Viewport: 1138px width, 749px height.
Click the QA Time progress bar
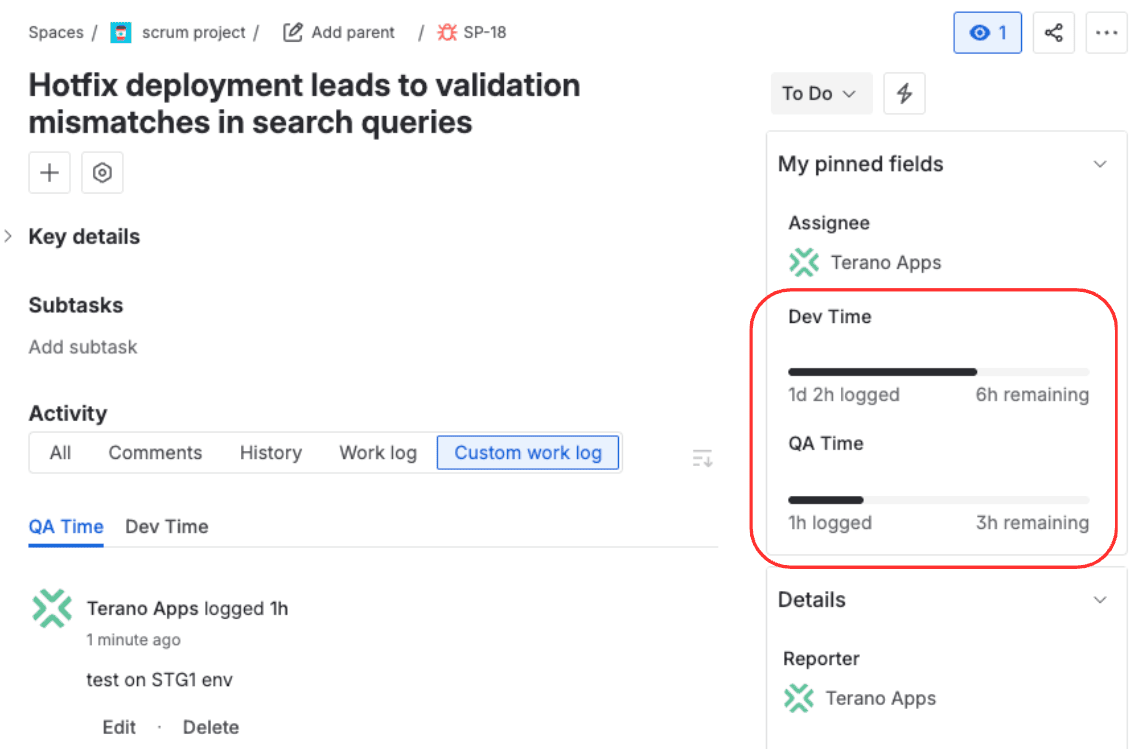(x=938, y=500)
